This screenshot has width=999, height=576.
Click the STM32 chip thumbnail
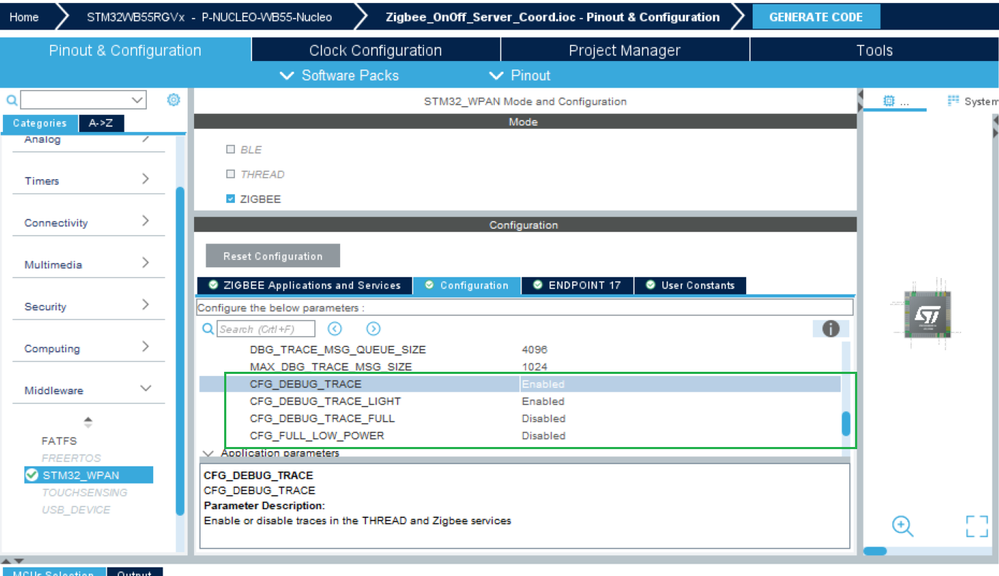928,313
